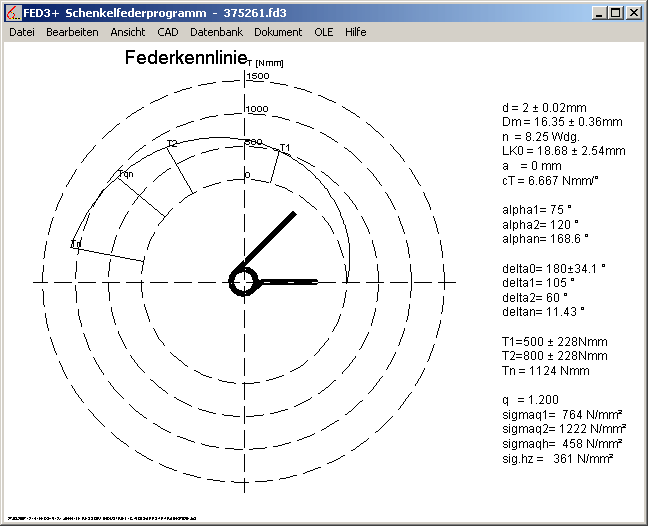The height and width of the screenshot is (526, 648).
Task: Open the Datei menu
Action: coord(21,32)
